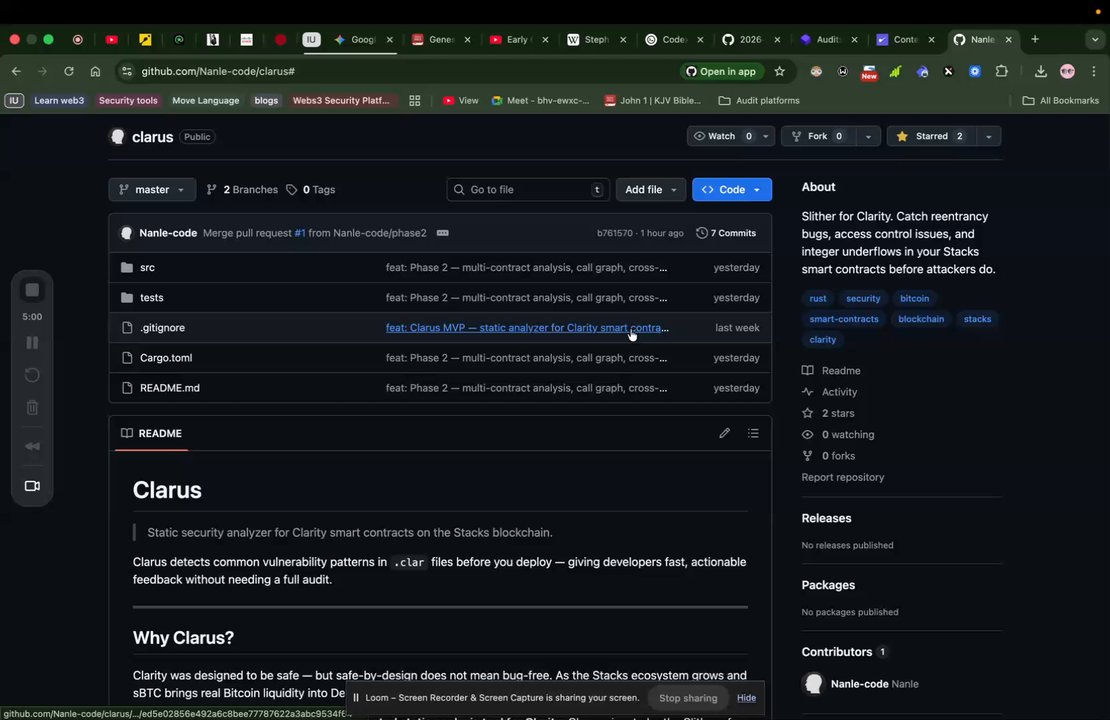Select the rust topic tag
The height and width of the screenshot is (720, 1110).
818,299
